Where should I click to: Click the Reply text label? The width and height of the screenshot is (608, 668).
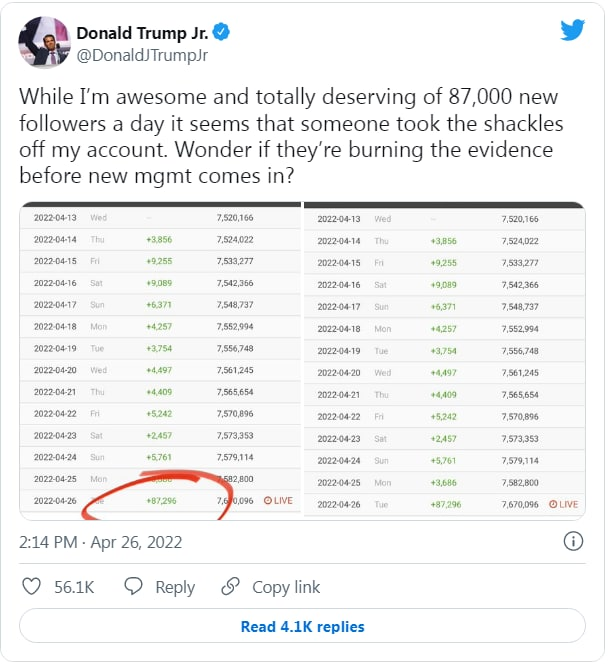point(175,588)
